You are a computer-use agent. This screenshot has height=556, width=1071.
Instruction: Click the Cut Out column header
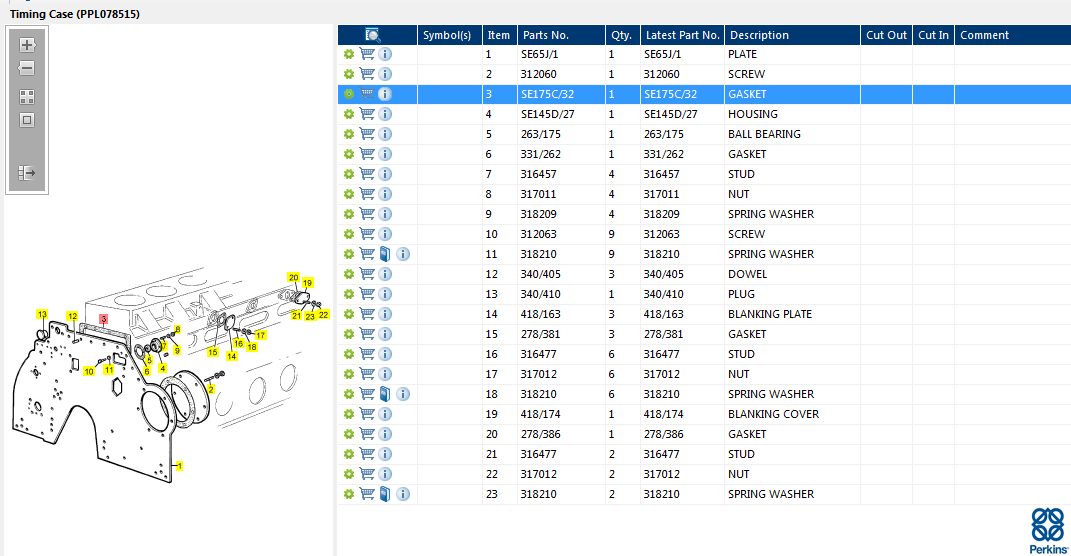887,35
